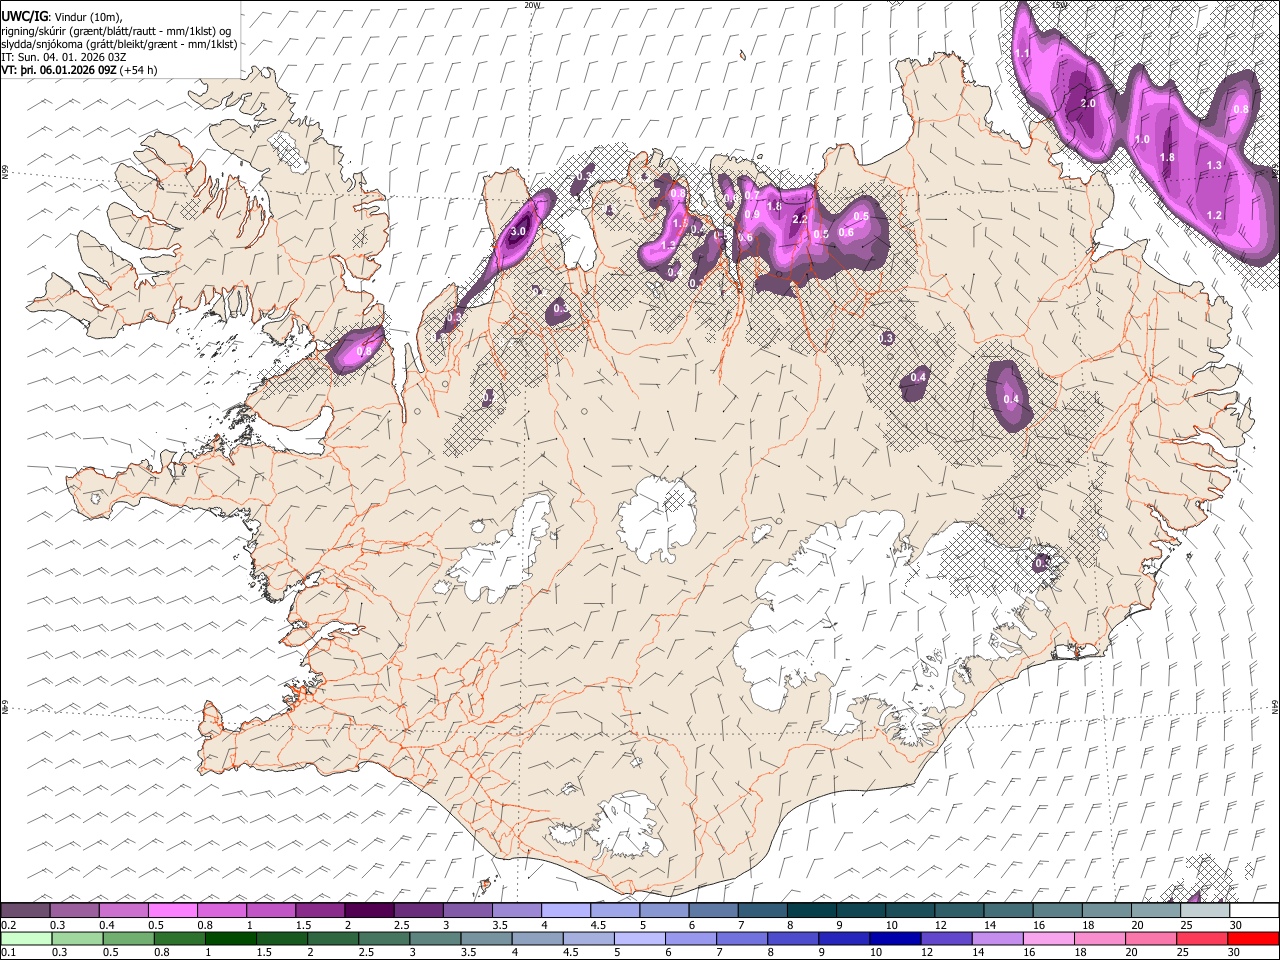Click the slate blue swatch labeled 6 in top legend
The image size is (1280, 960).
pyautogui.click(x=714, y=910)
